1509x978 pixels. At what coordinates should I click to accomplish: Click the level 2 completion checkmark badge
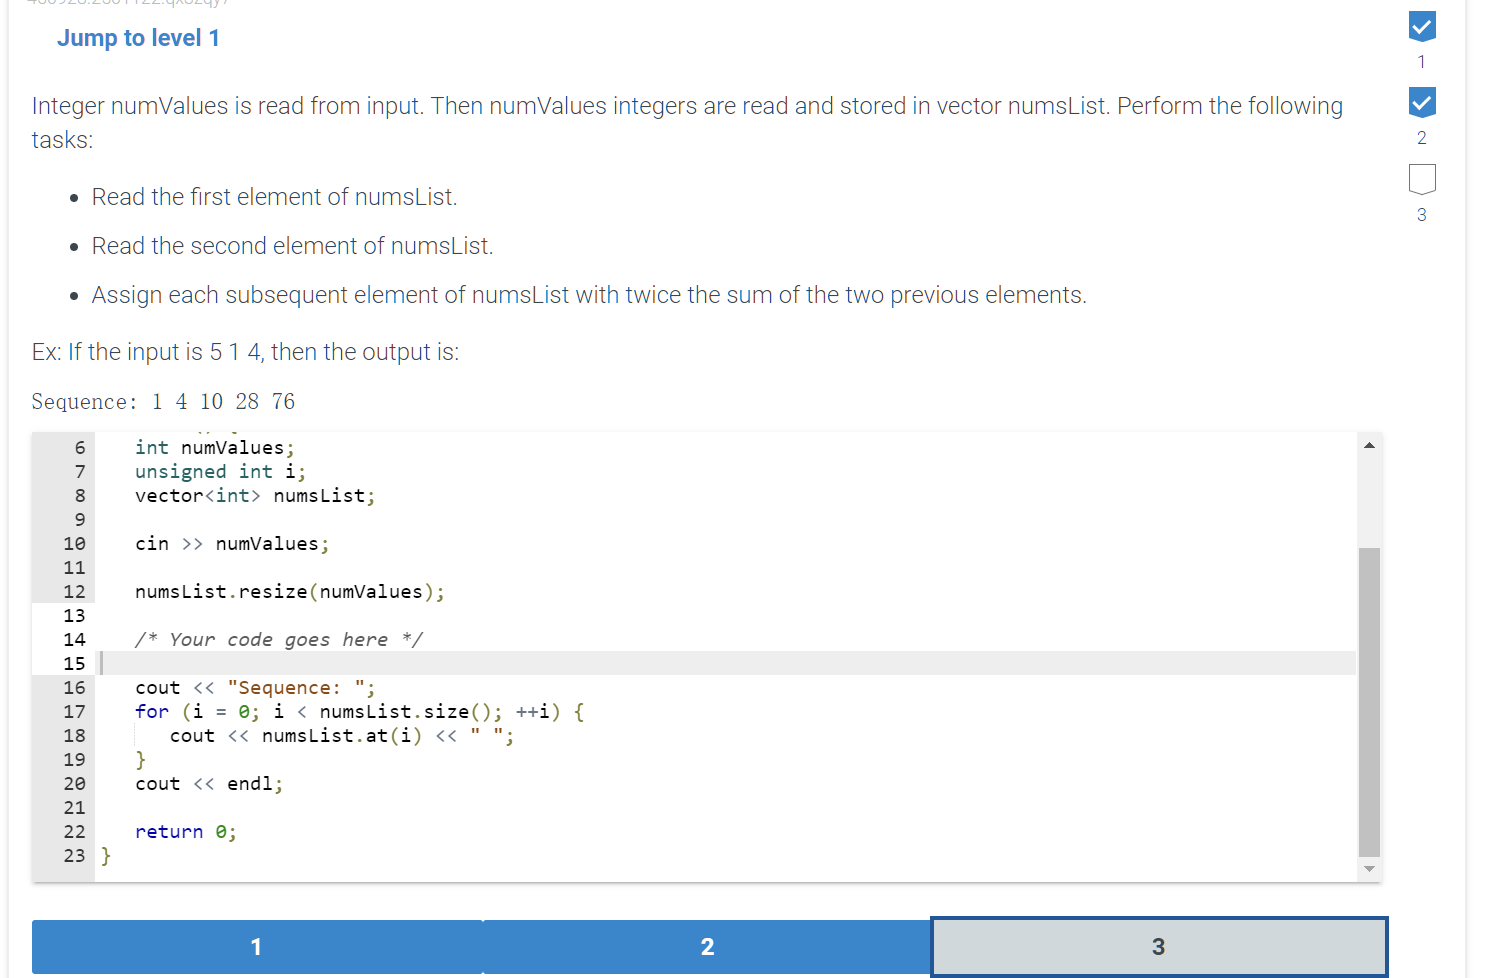coord(1421,102)
